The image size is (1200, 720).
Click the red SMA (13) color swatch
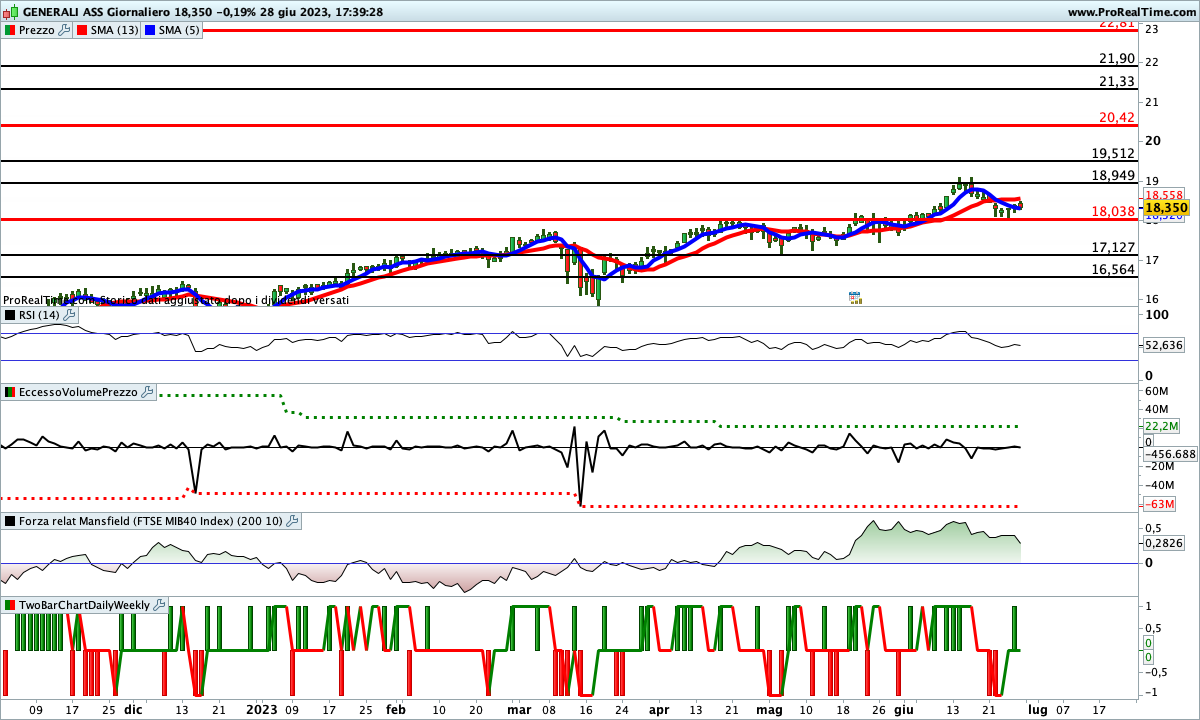click(x=82, y=30)
